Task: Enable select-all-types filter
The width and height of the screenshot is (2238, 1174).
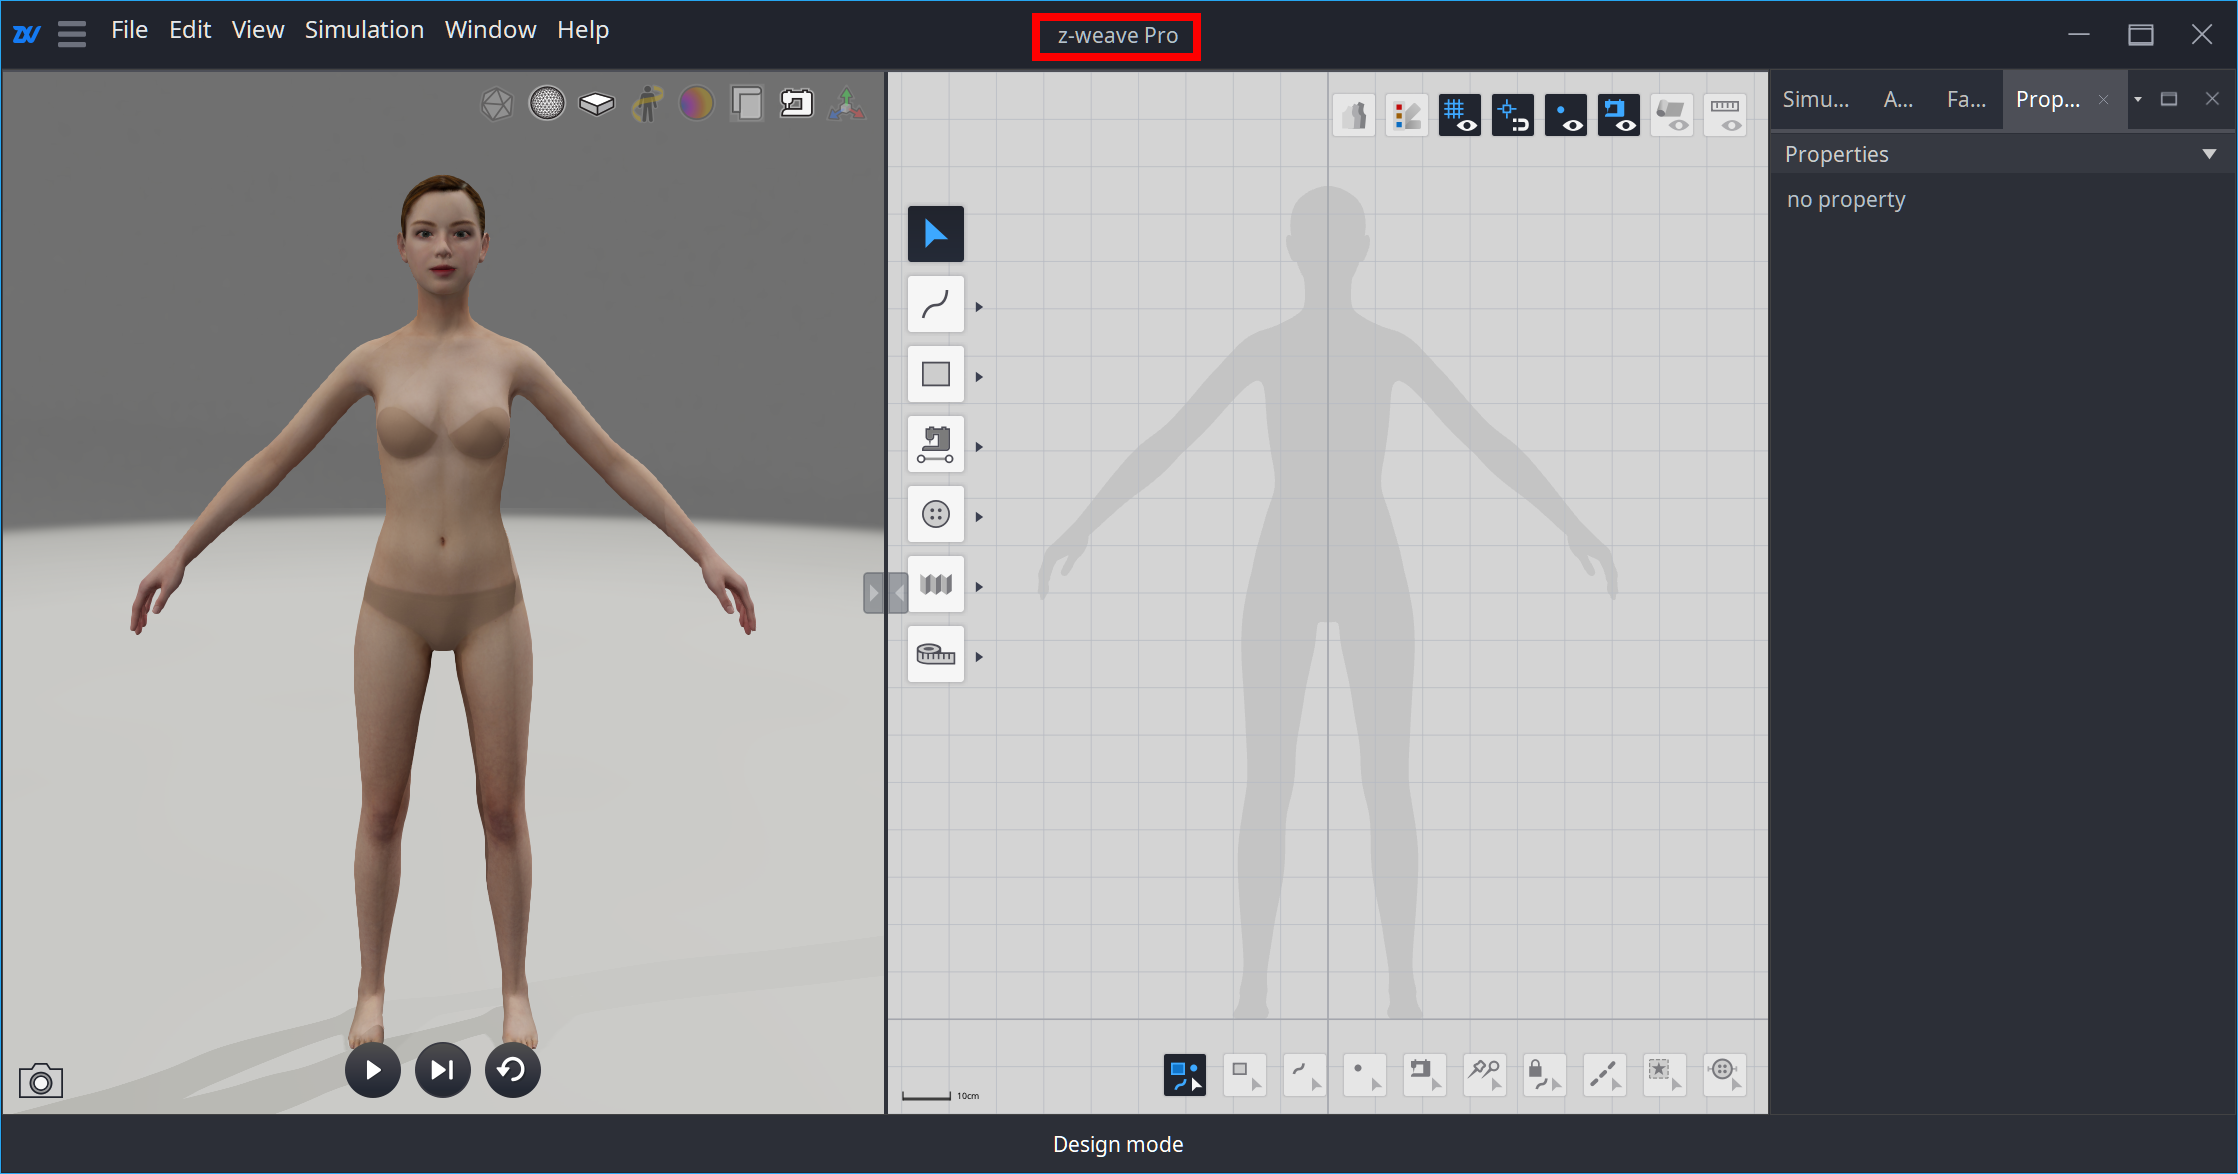Action: point(1185,1075)
